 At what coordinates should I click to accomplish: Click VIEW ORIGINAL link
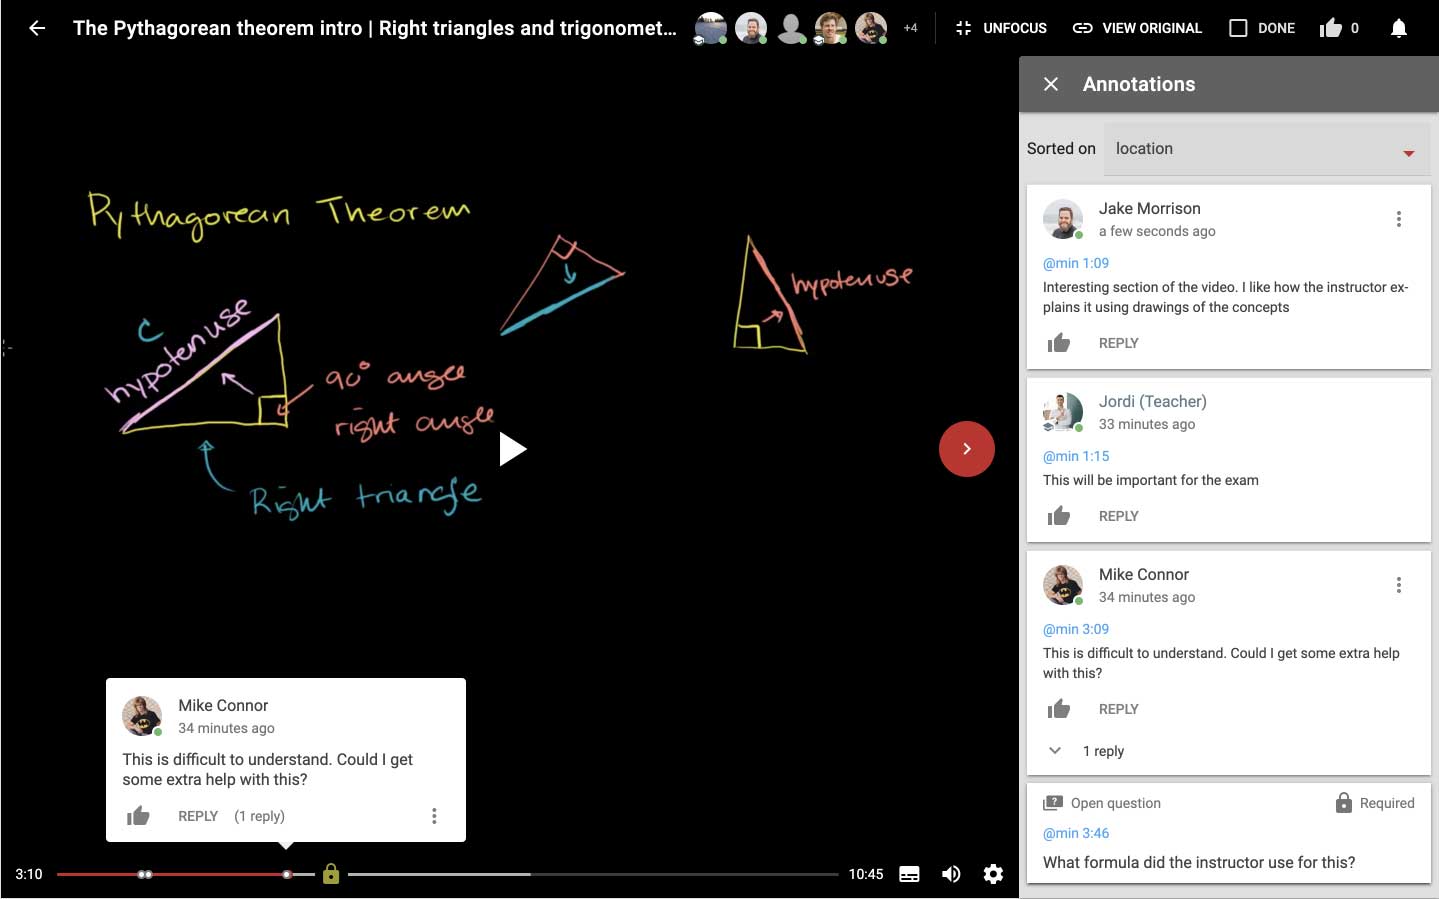click(x=1137, y=28)
